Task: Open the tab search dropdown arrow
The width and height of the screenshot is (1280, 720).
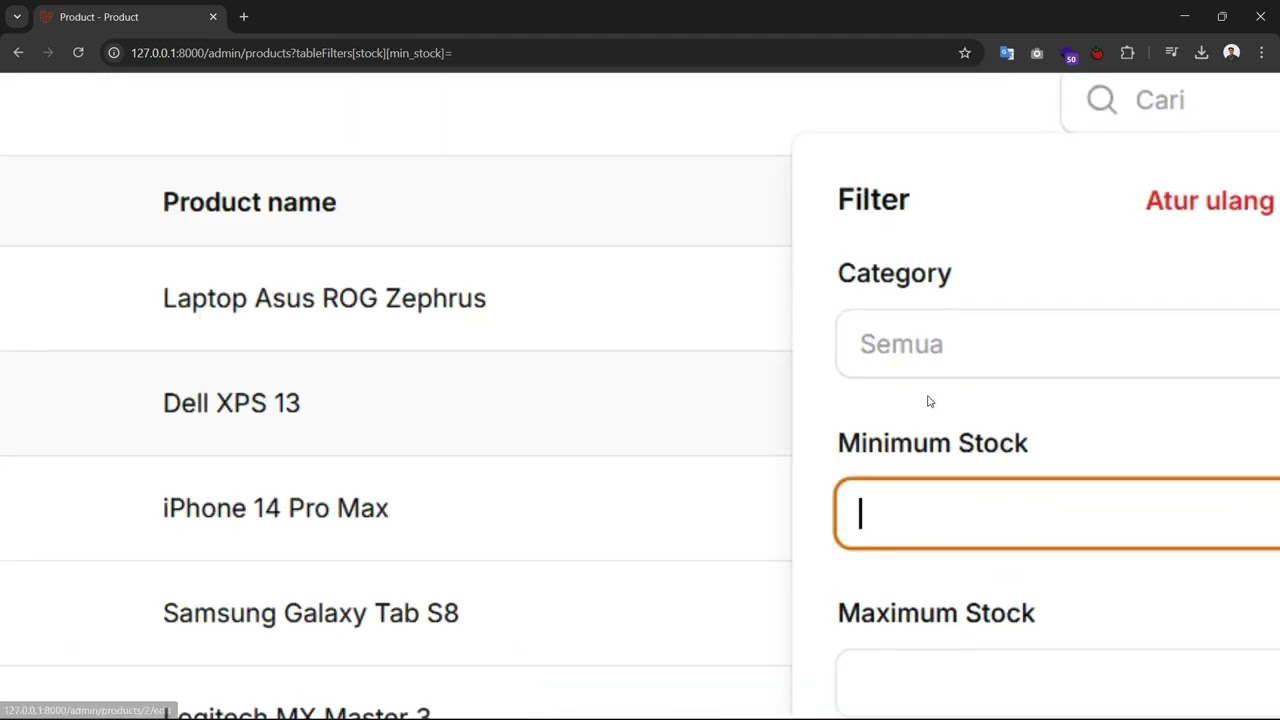Action: click(17, 17)
